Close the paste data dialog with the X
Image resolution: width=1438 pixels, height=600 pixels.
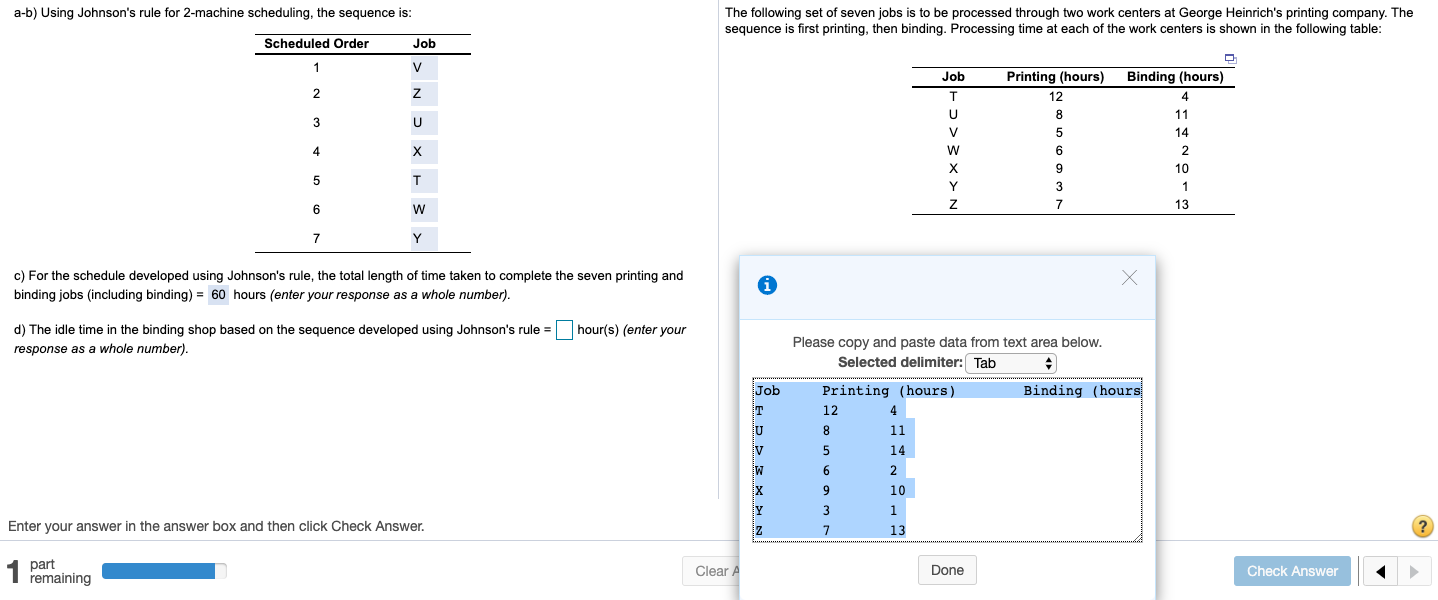1129,279
